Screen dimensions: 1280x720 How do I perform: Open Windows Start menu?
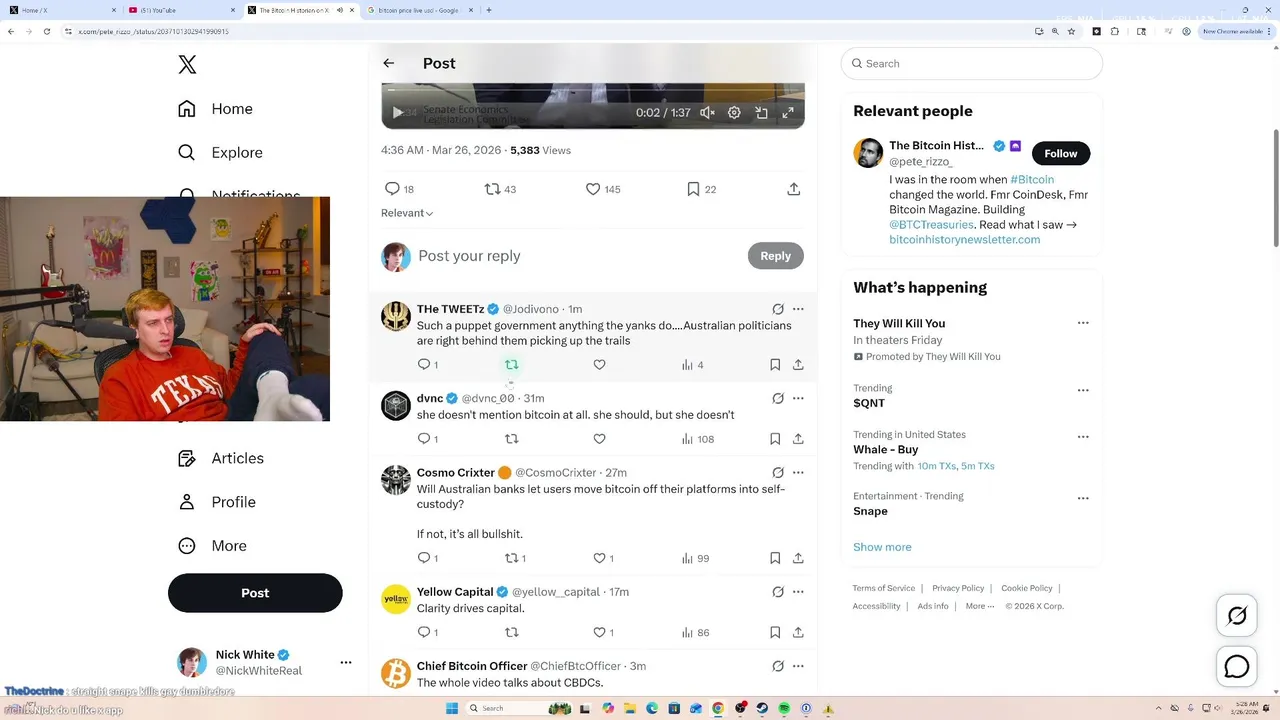(x=451, y=708)
